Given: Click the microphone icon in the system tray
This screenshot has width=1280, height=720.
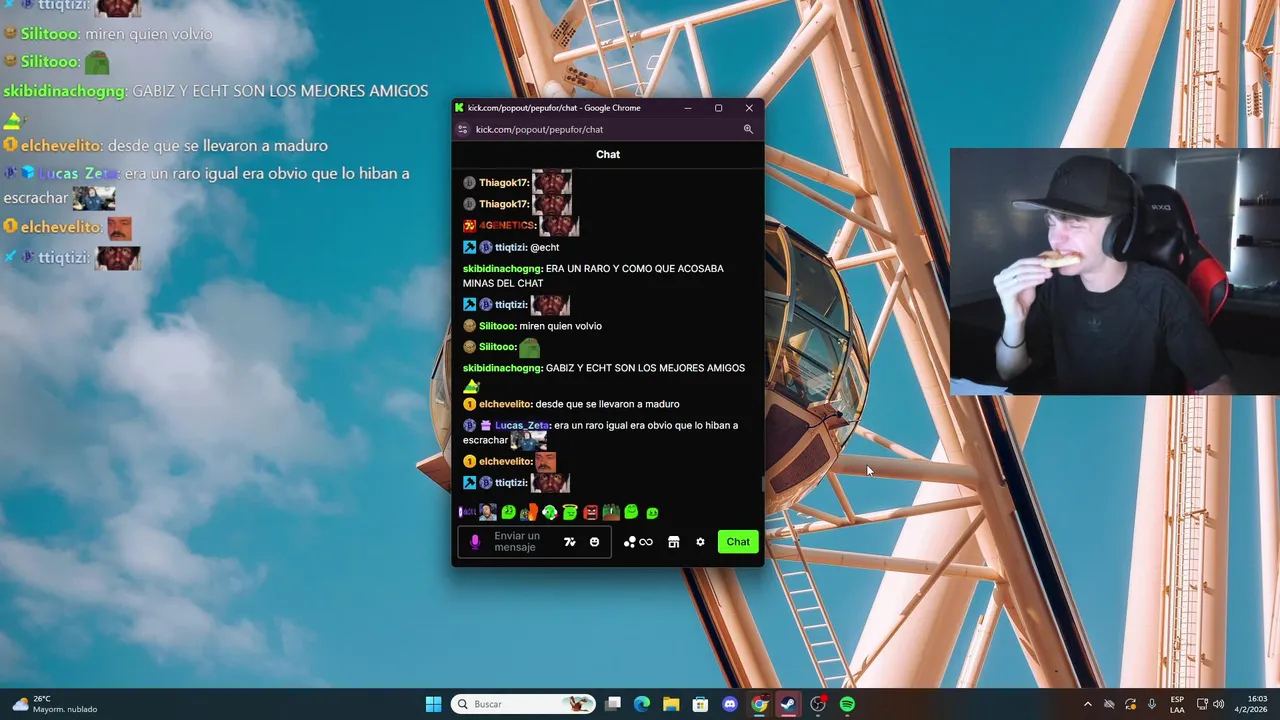Looking at the screenshot, I should pyautogui.click(x=1152, y=704).
